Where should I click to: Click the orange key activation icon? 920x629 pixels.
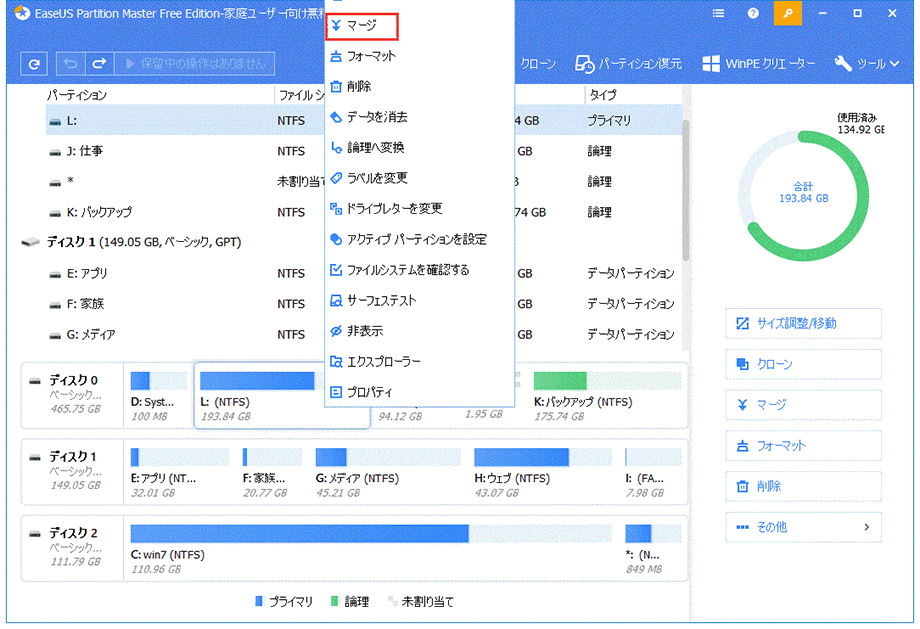[x=787, y=13]
